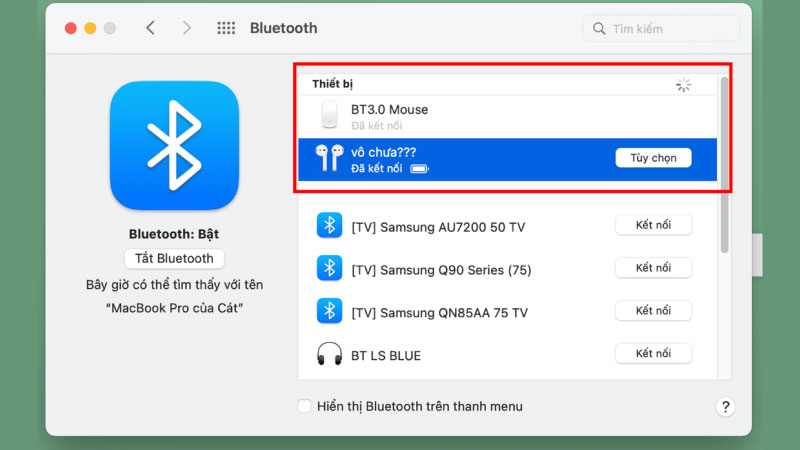Click headphones icon for BT LS BLUE
Screen dimensions: 800x450
coord(329,354)
